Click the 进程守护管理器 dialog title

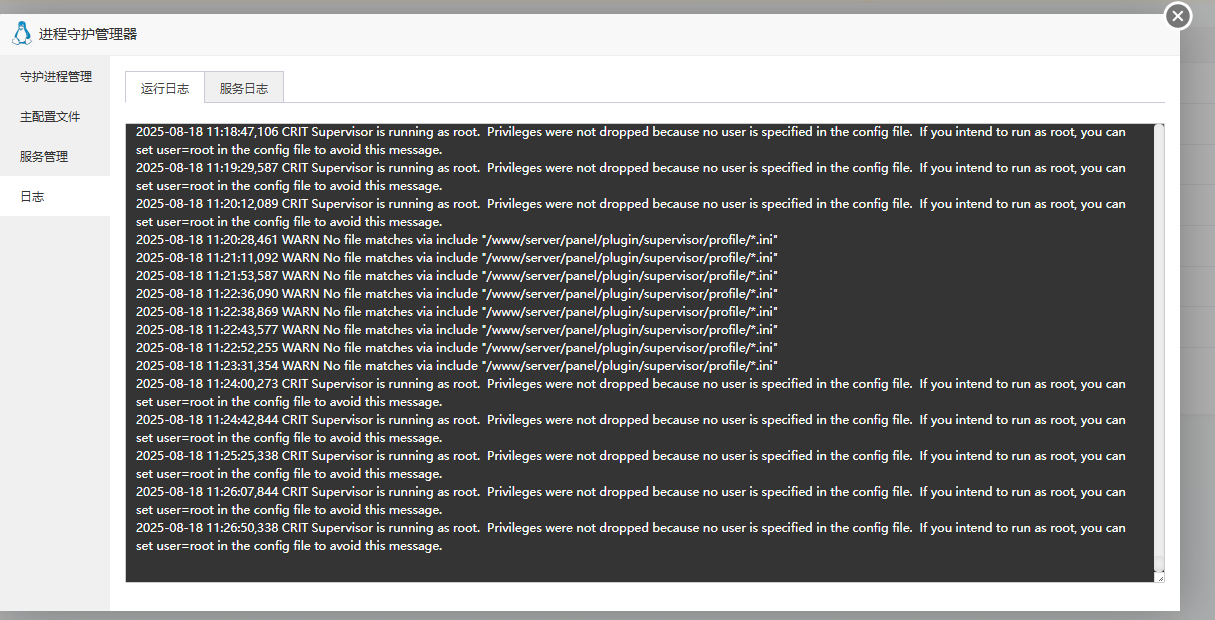[88, 34]
